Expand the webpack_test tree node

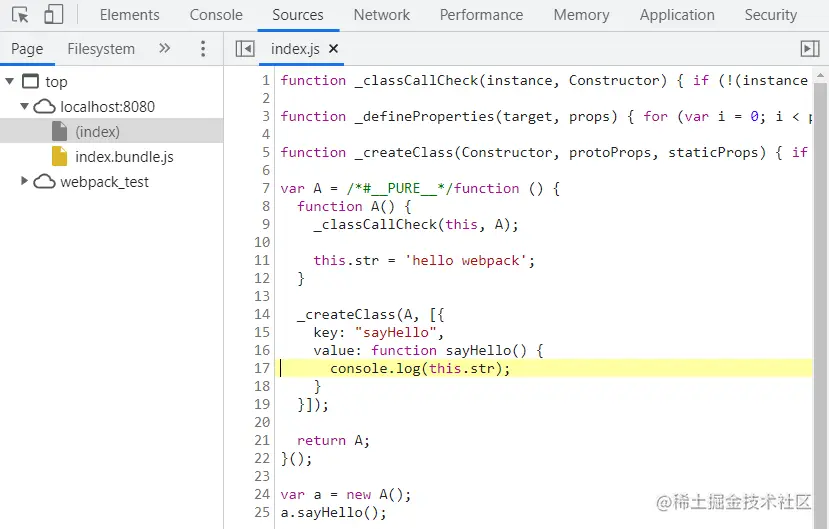[x=24, y=181]
